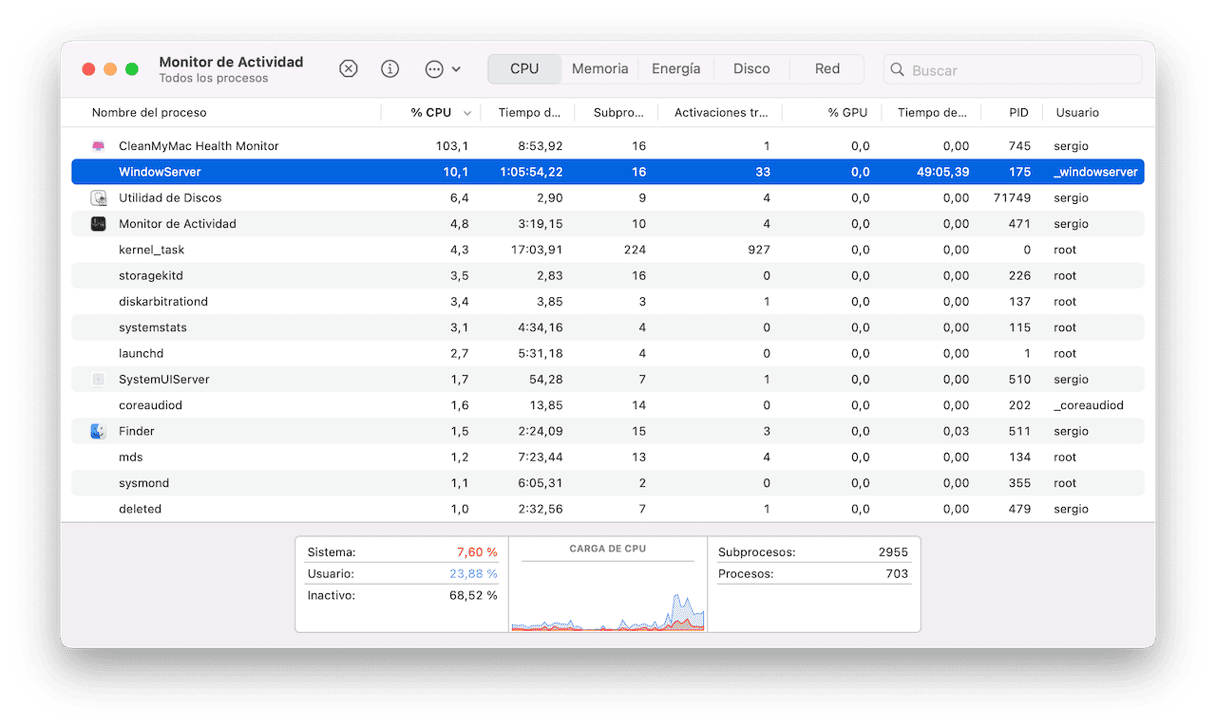This screenshot has width=1216, height=728.
Task: Select the storagekitd process
Action: point(151,276)
